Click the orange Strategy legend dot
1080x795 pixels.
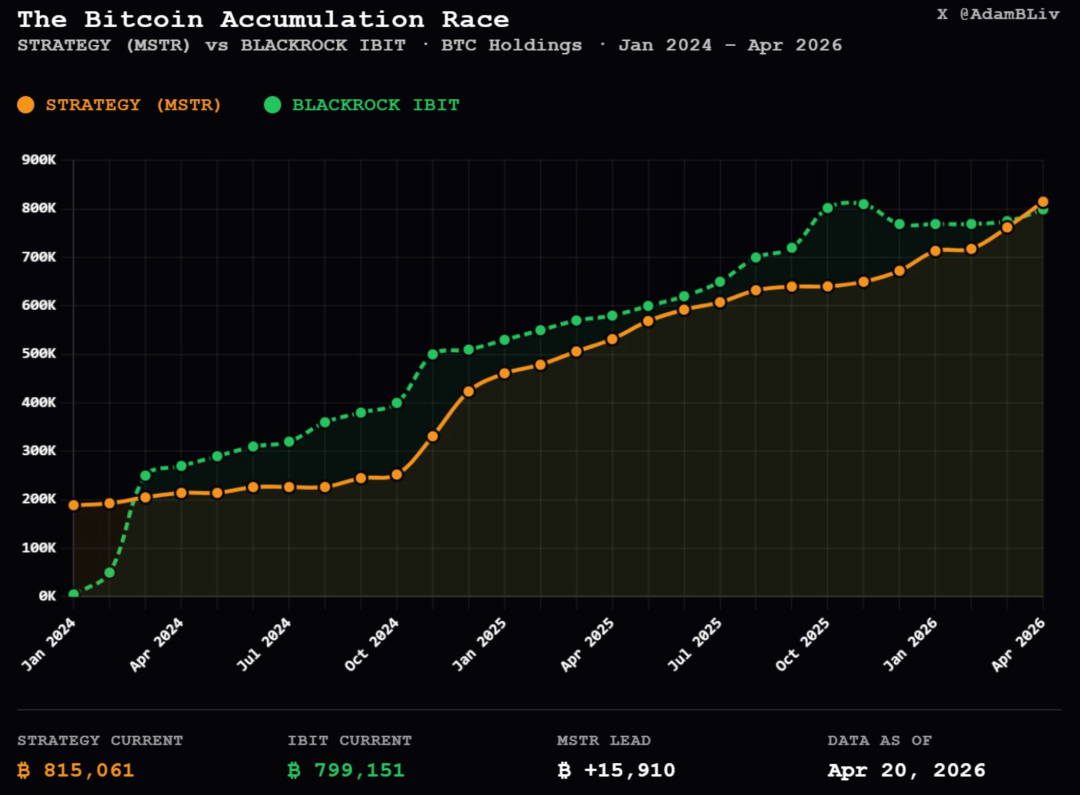[x=25, y=105]
